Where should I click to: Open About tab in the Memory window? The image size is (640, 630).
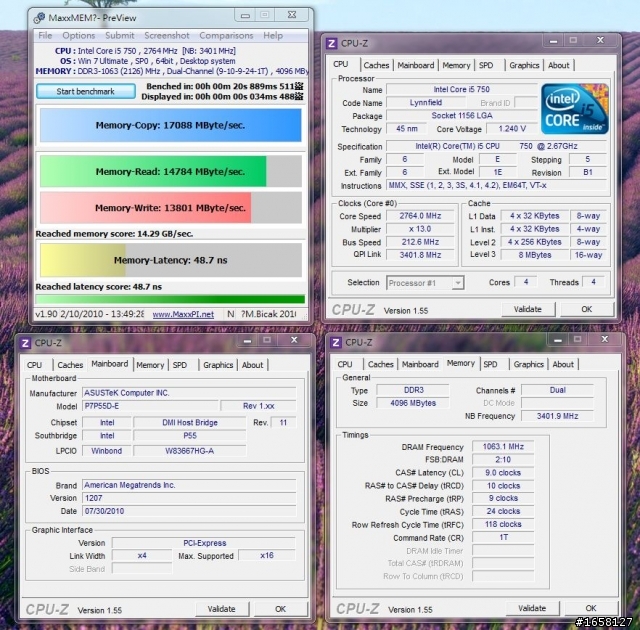tap(563, 364)
